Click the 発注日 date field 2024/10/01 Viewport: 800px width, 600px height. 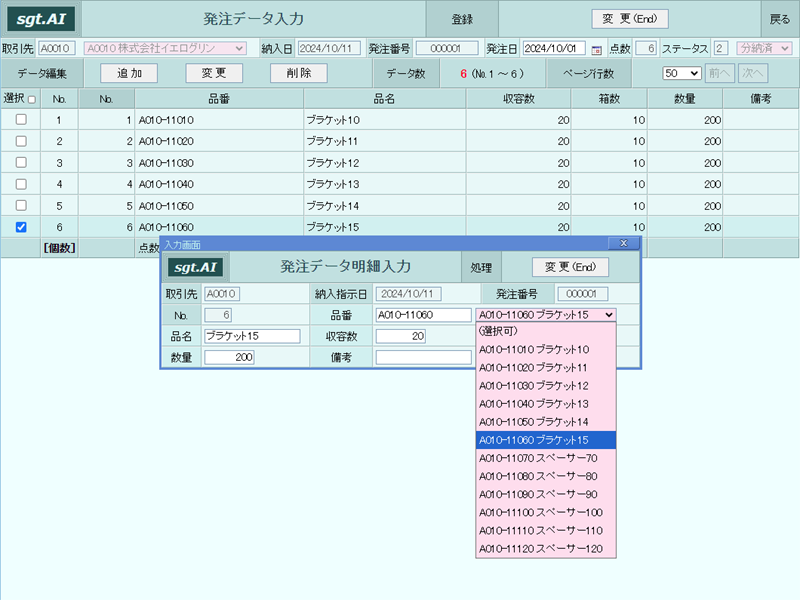[554, 48]
